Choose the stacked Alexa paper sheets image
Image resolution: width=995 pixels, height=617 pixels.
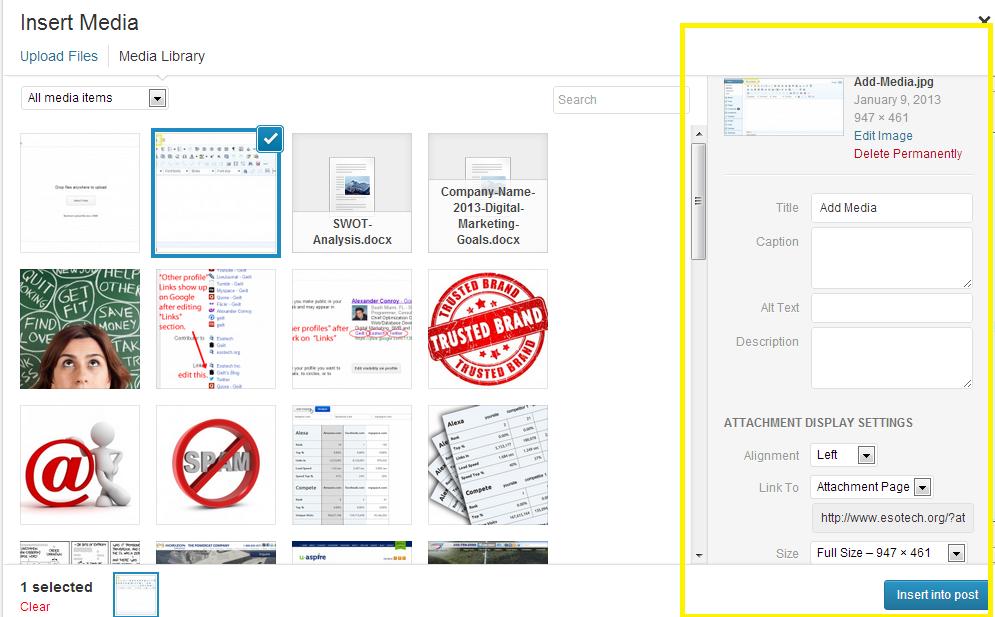pyautogui.click(x=488, y=465)
